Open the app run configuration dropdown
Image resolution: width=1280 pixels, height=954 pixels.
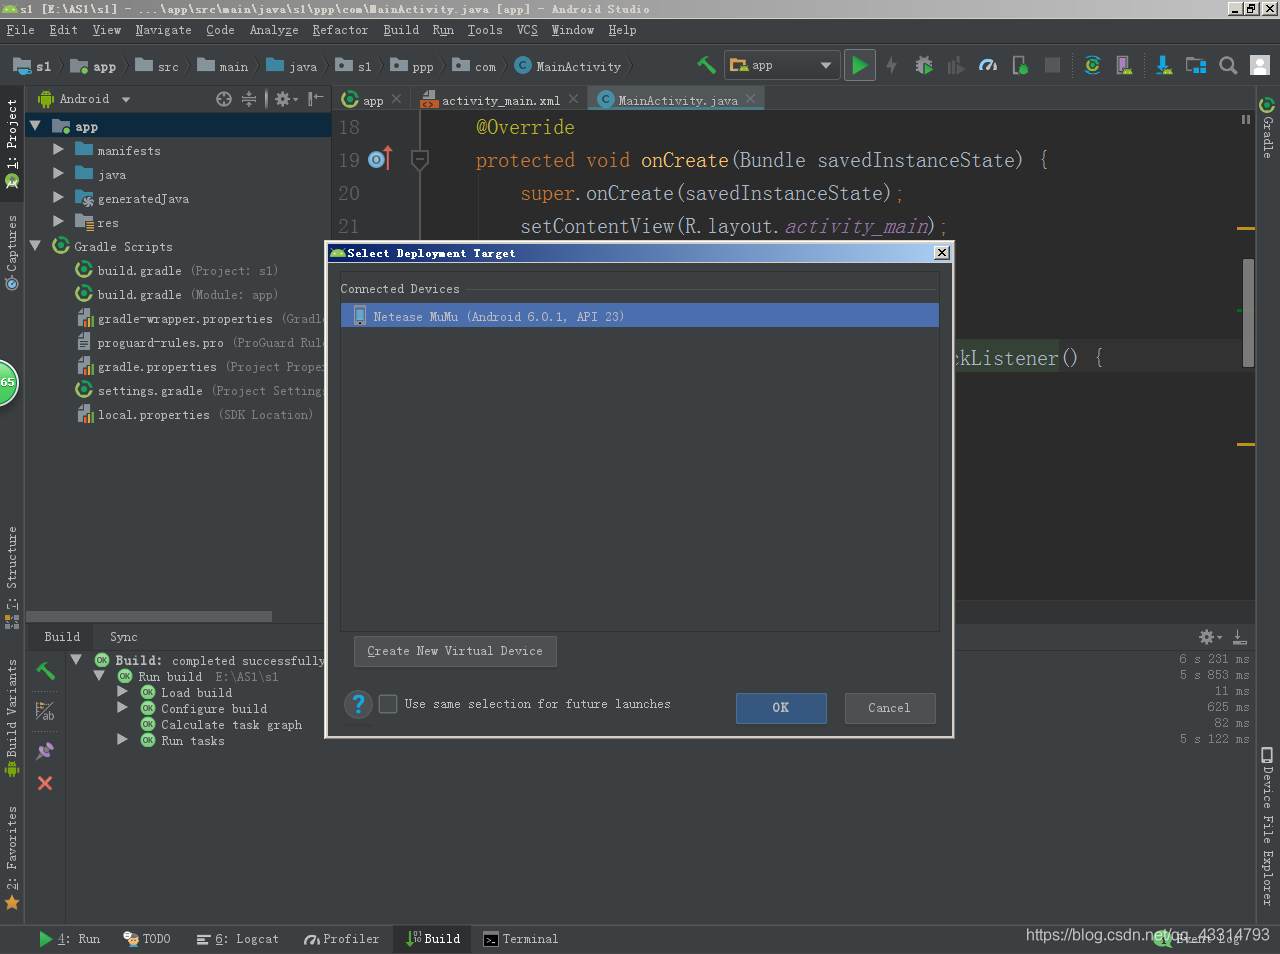coord(781,65)
